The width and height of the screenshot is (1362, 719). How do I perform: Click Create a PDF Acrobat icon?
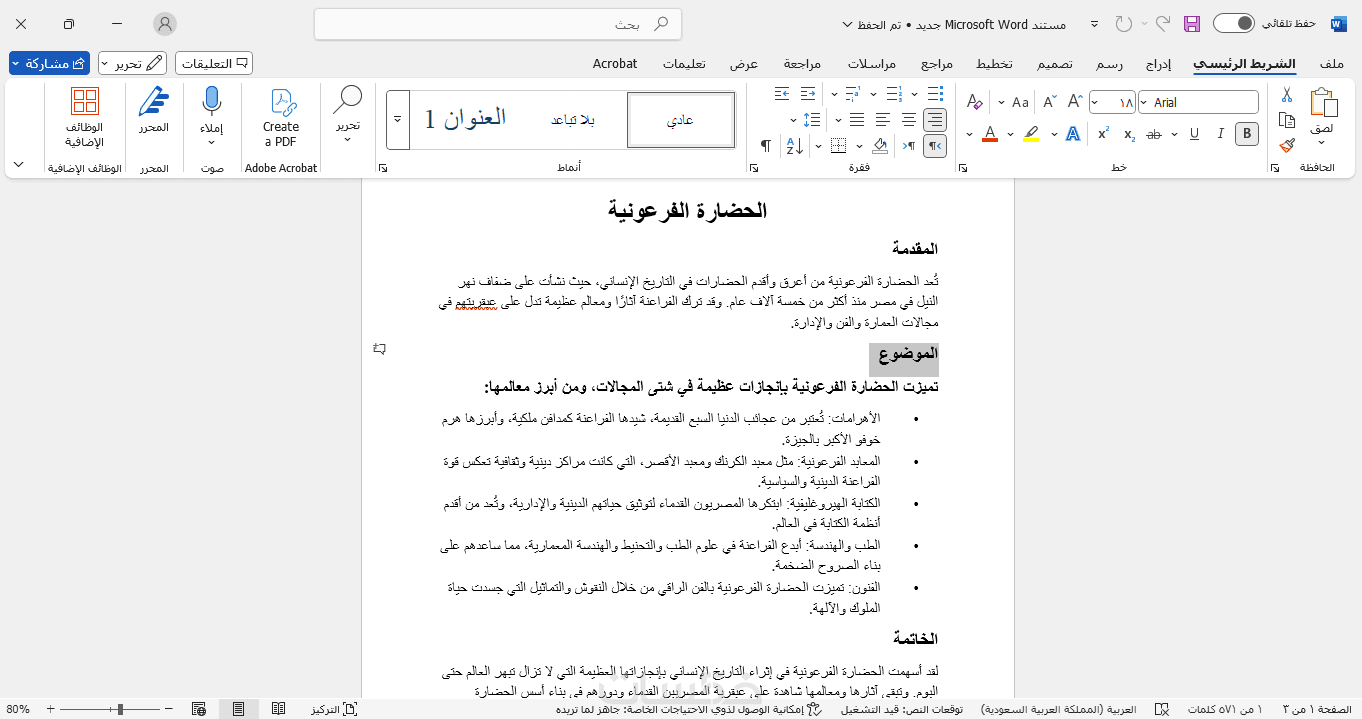(281, 118)
